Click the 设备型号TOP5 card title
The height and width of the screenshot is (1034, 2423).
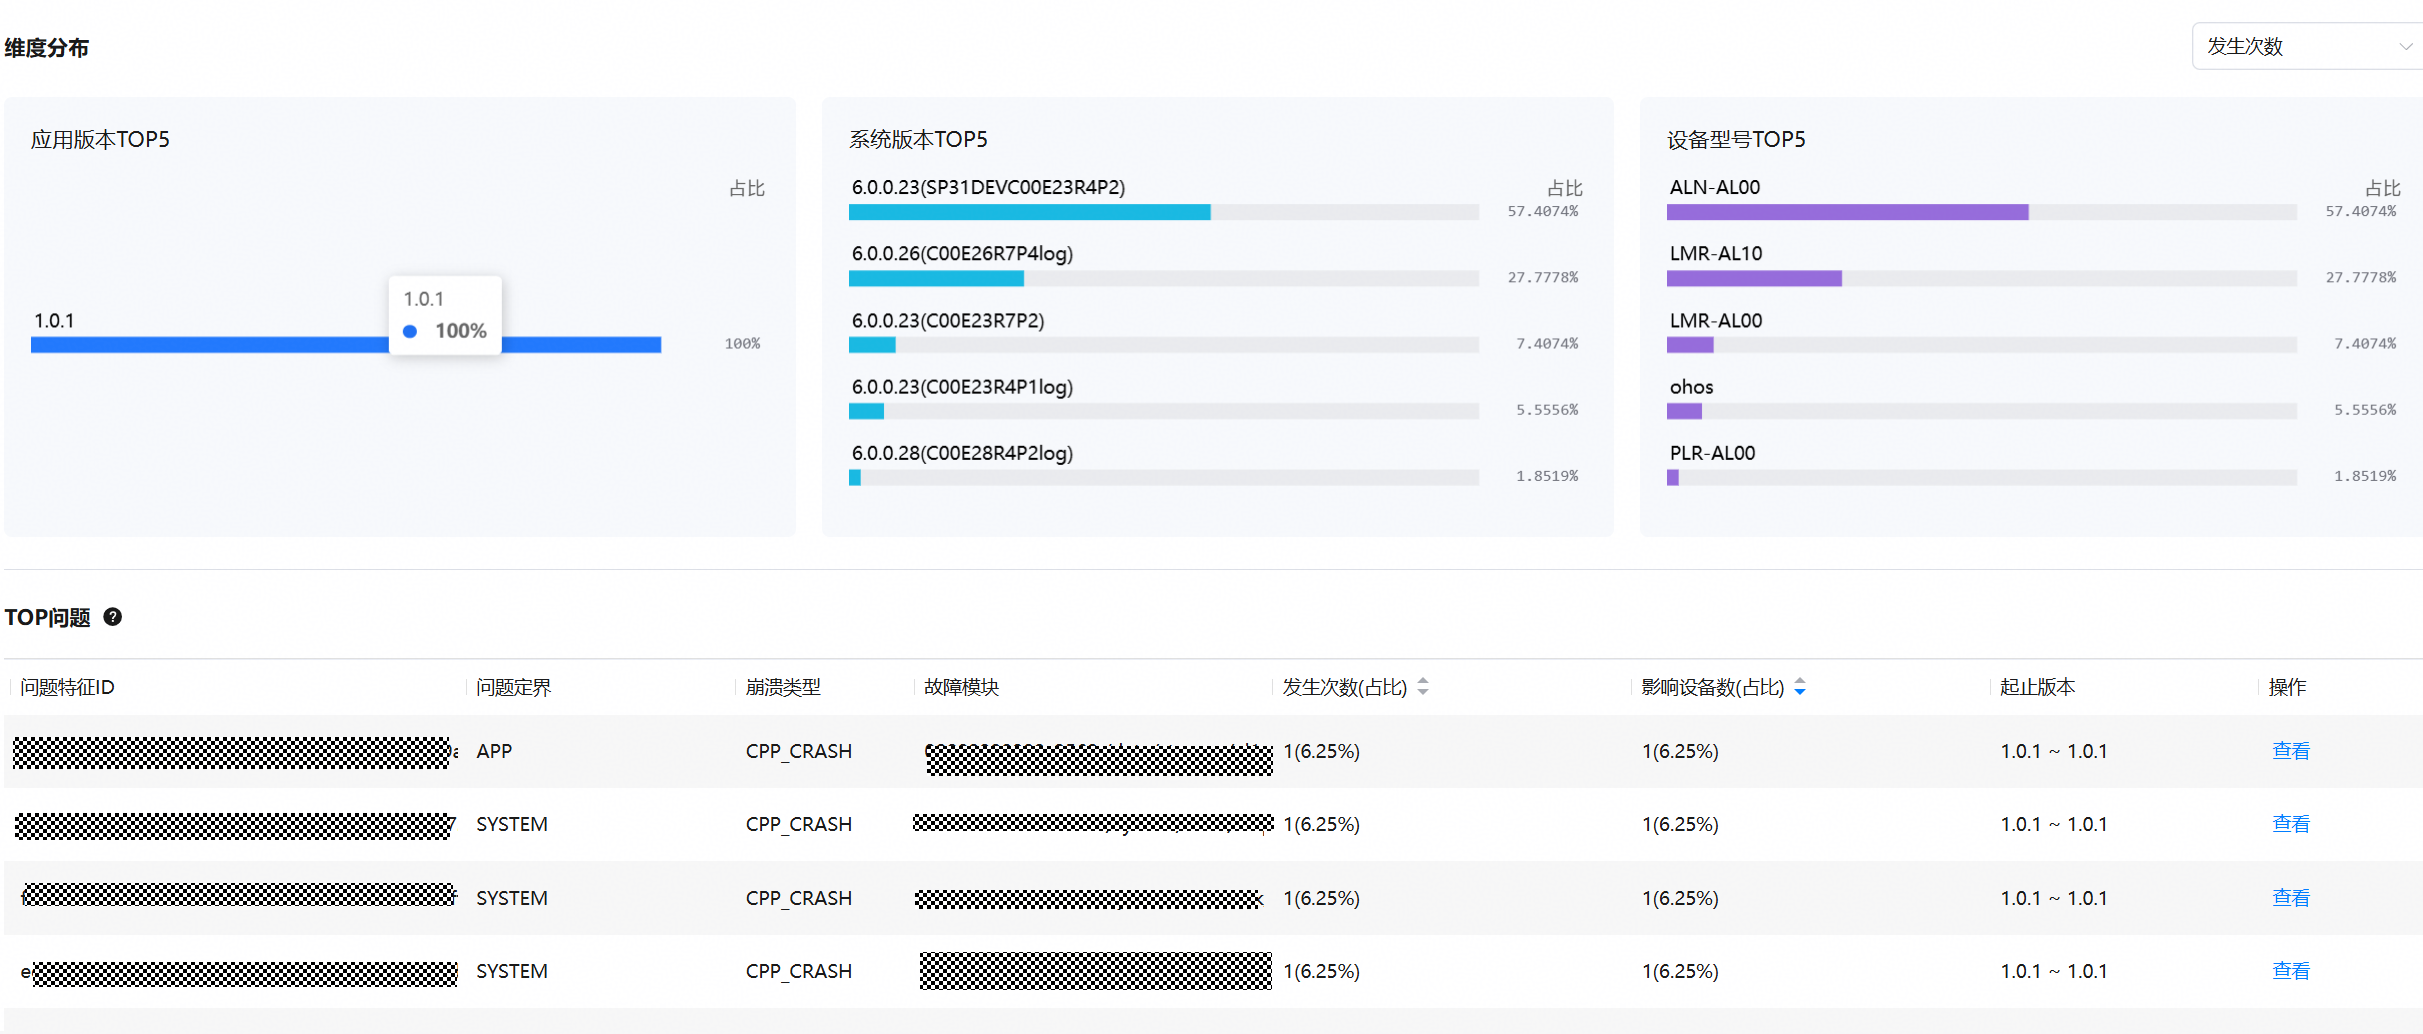[x=1736, y=139]
